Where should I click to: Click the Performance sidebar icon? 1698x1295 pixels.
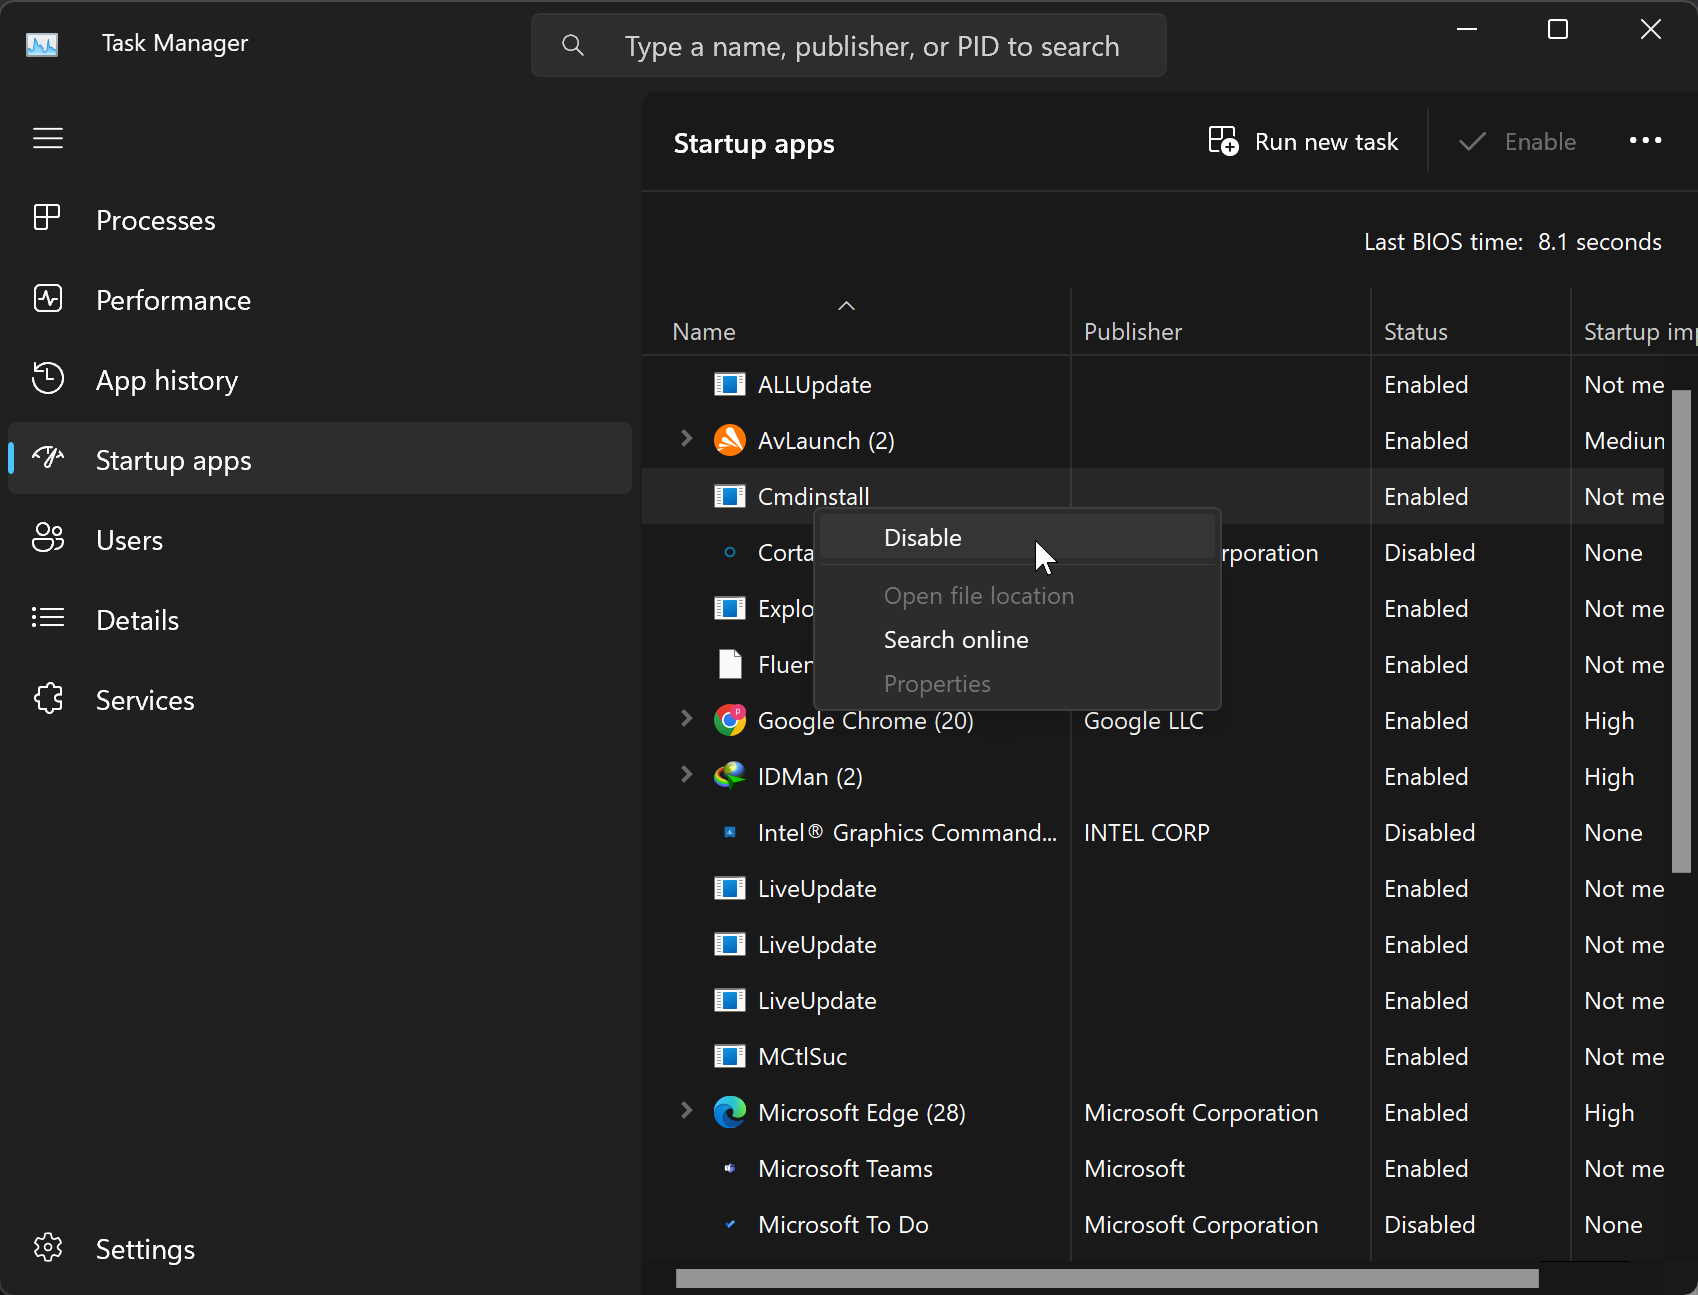pyautogui.click(x=47, y=298)
